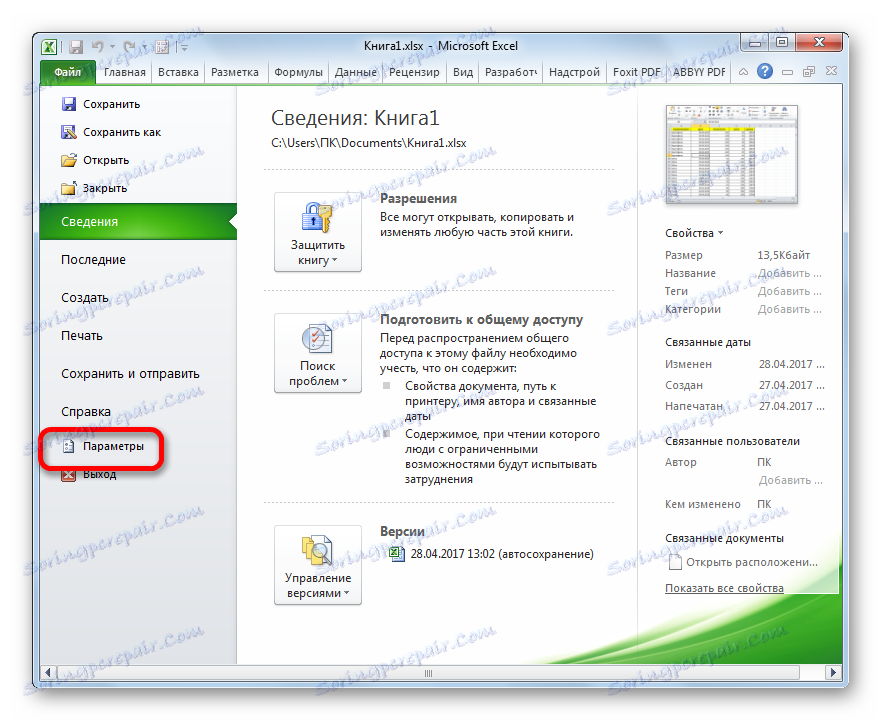
Task: Open the Redo history dropdown arrow
Action: pyautogui.click(x=144, y=47)
